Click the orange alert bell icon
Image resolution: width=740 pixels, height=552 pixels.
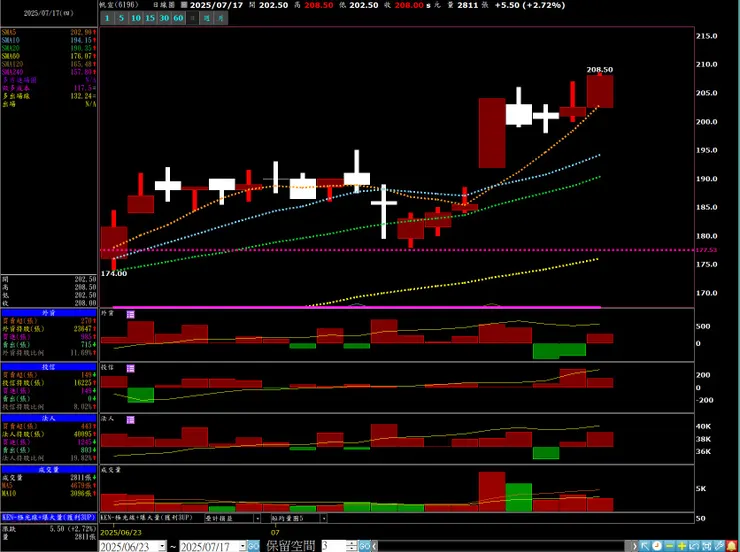click(732, 546)
